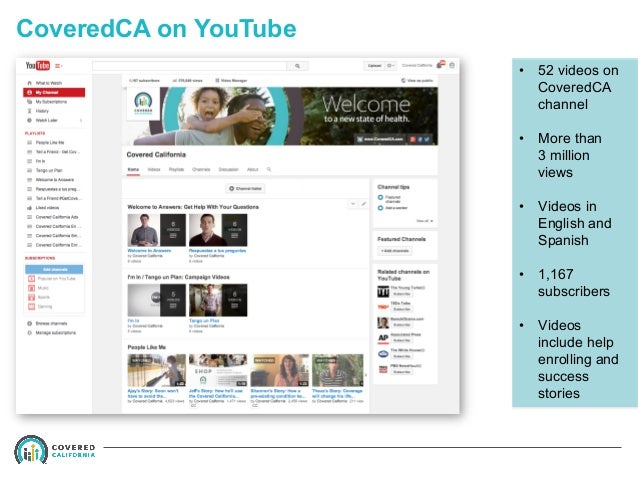Click the gear icon beside Manage subscriptions
This screenshot has height=479, width=638.
pyautogui.click(x=29, y=333)
